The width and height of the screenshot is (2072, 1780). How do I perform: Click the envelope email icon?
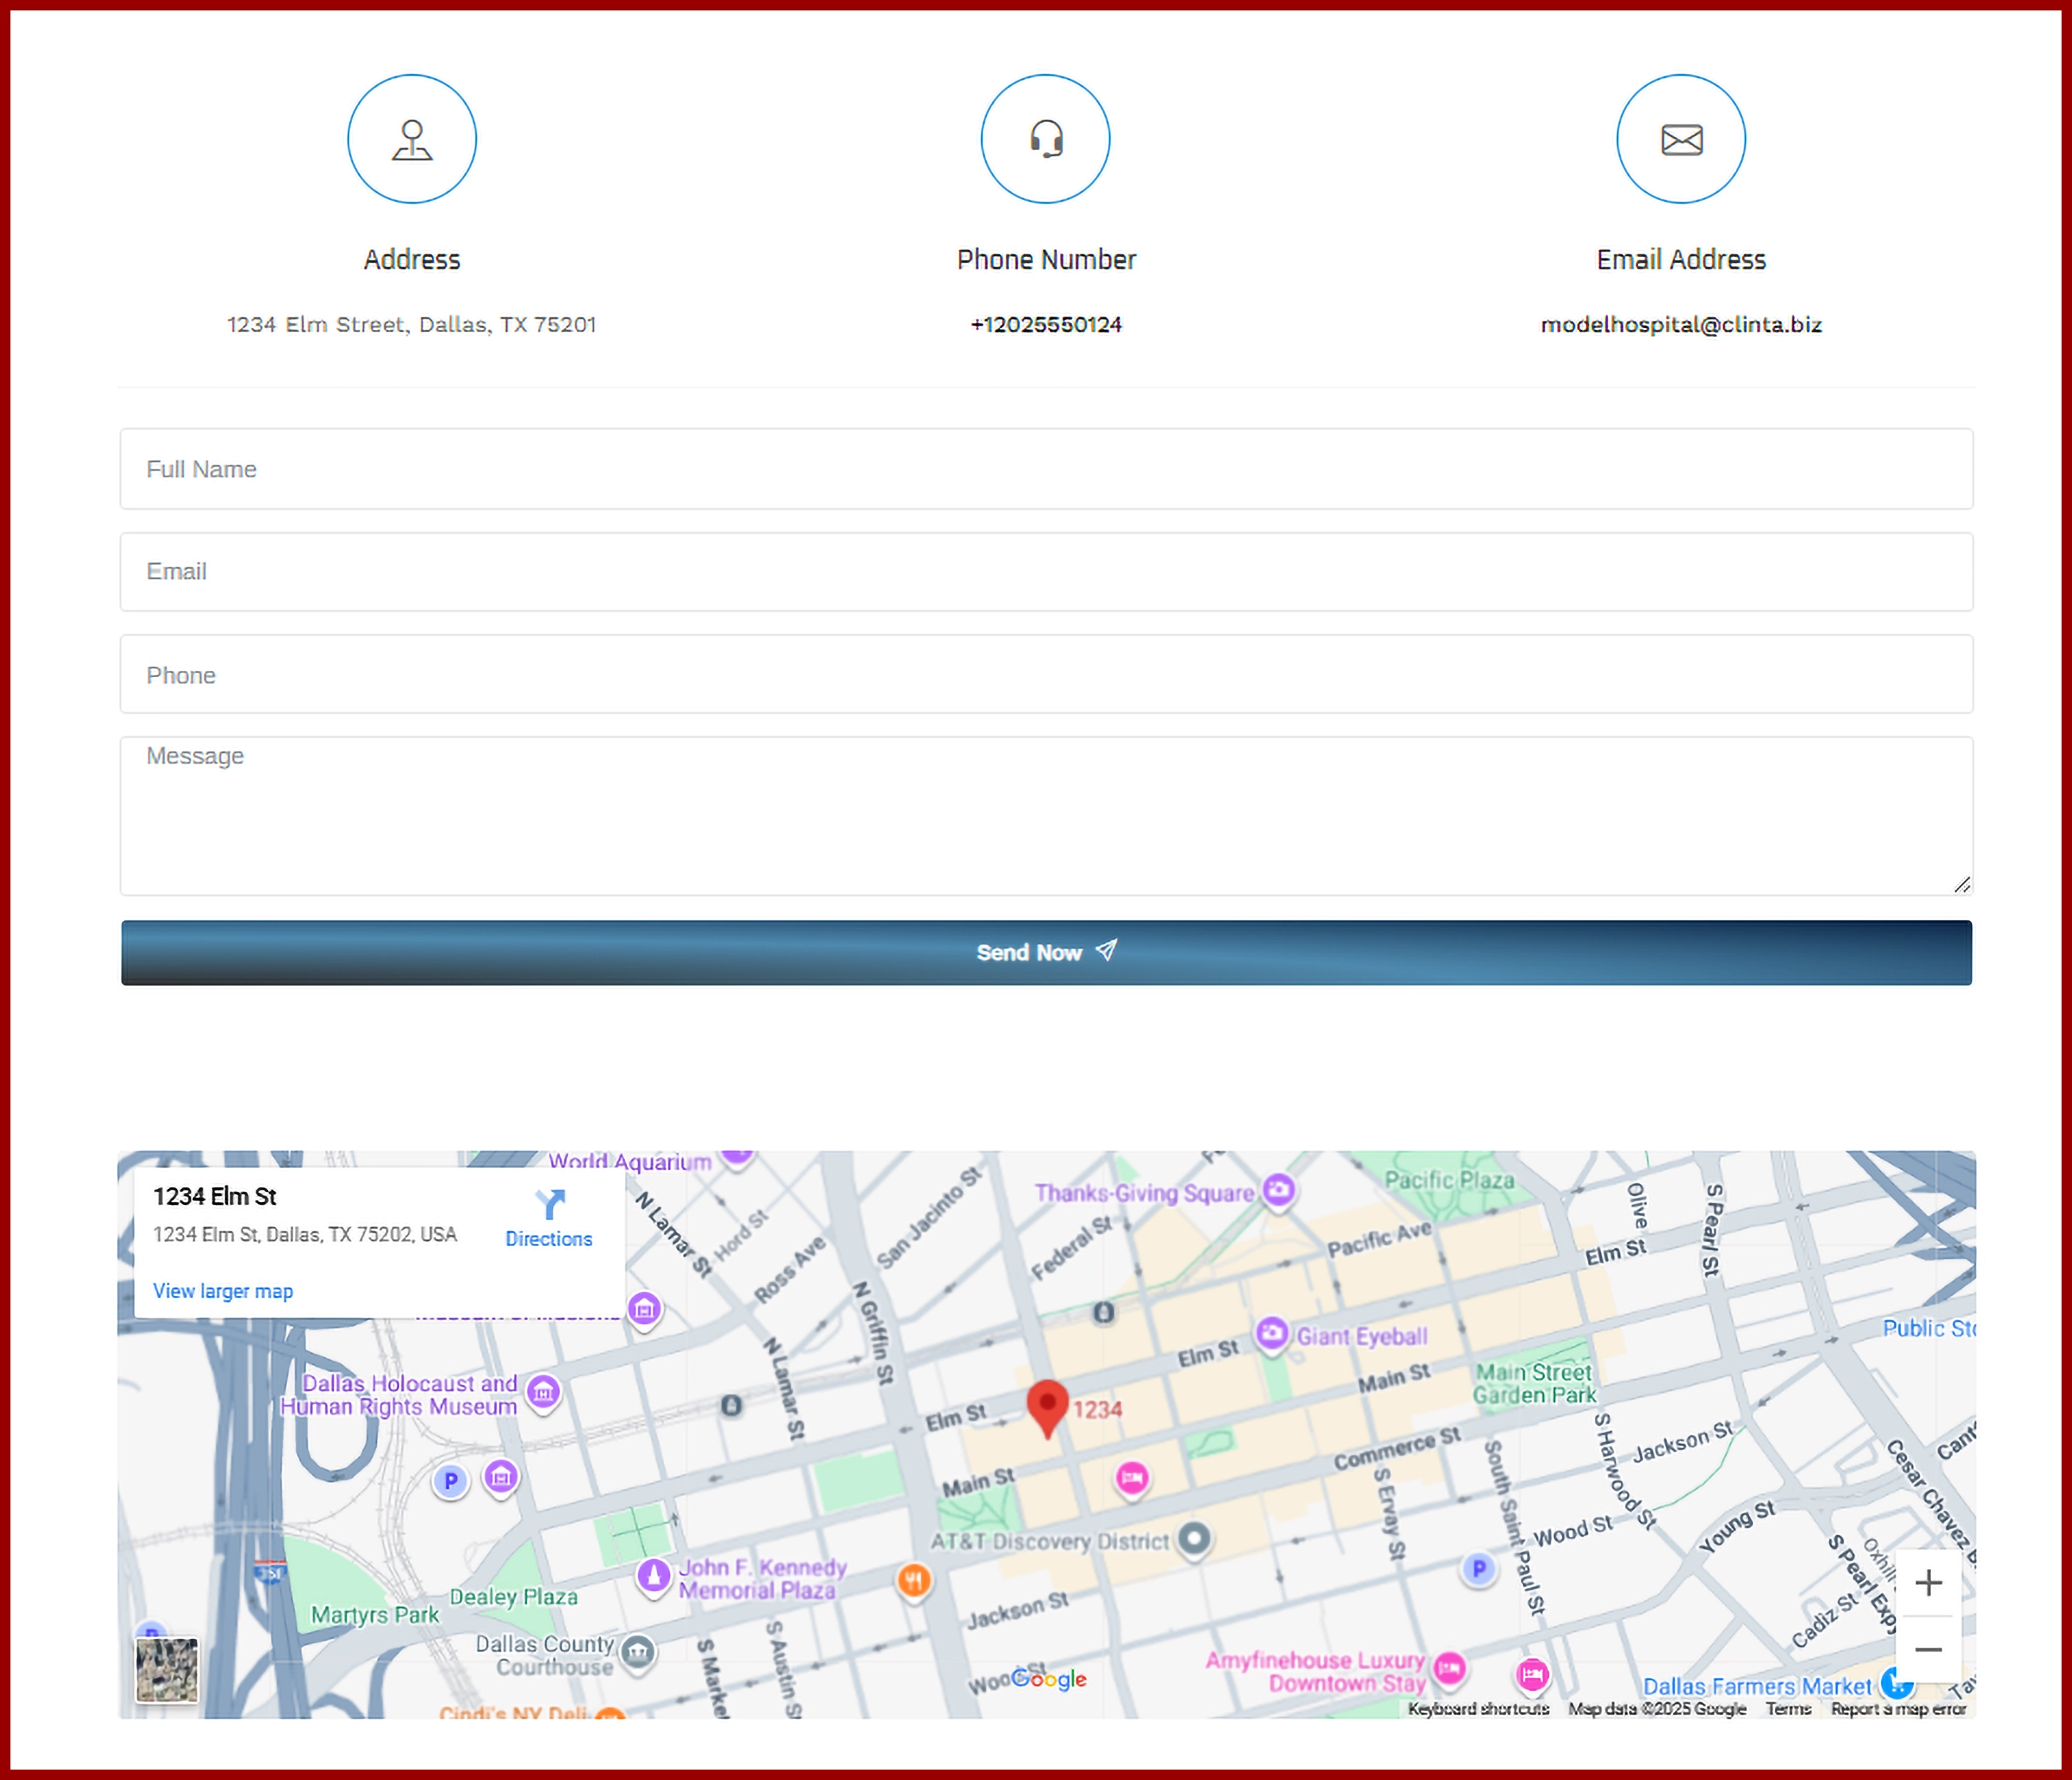(1681, 139)
